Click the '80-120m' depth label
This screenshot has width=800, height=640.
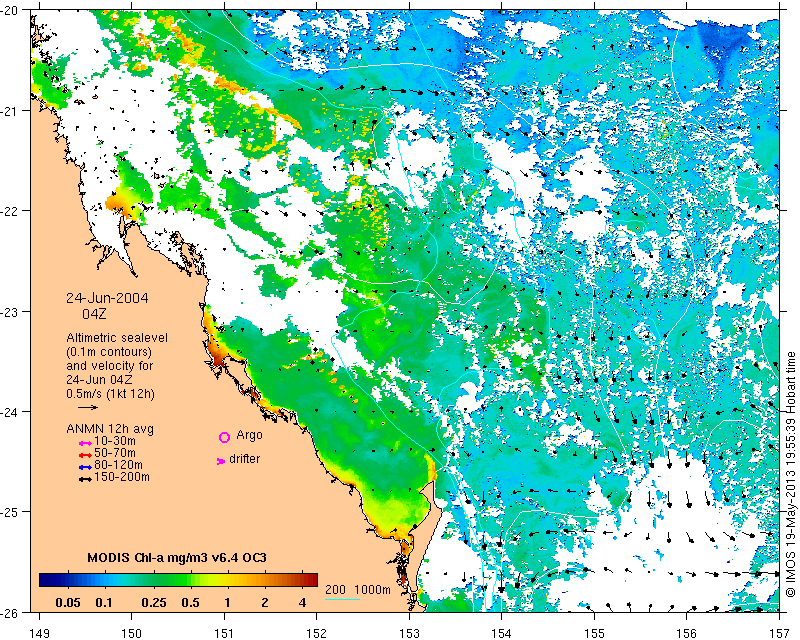click(x=118, y=465)
